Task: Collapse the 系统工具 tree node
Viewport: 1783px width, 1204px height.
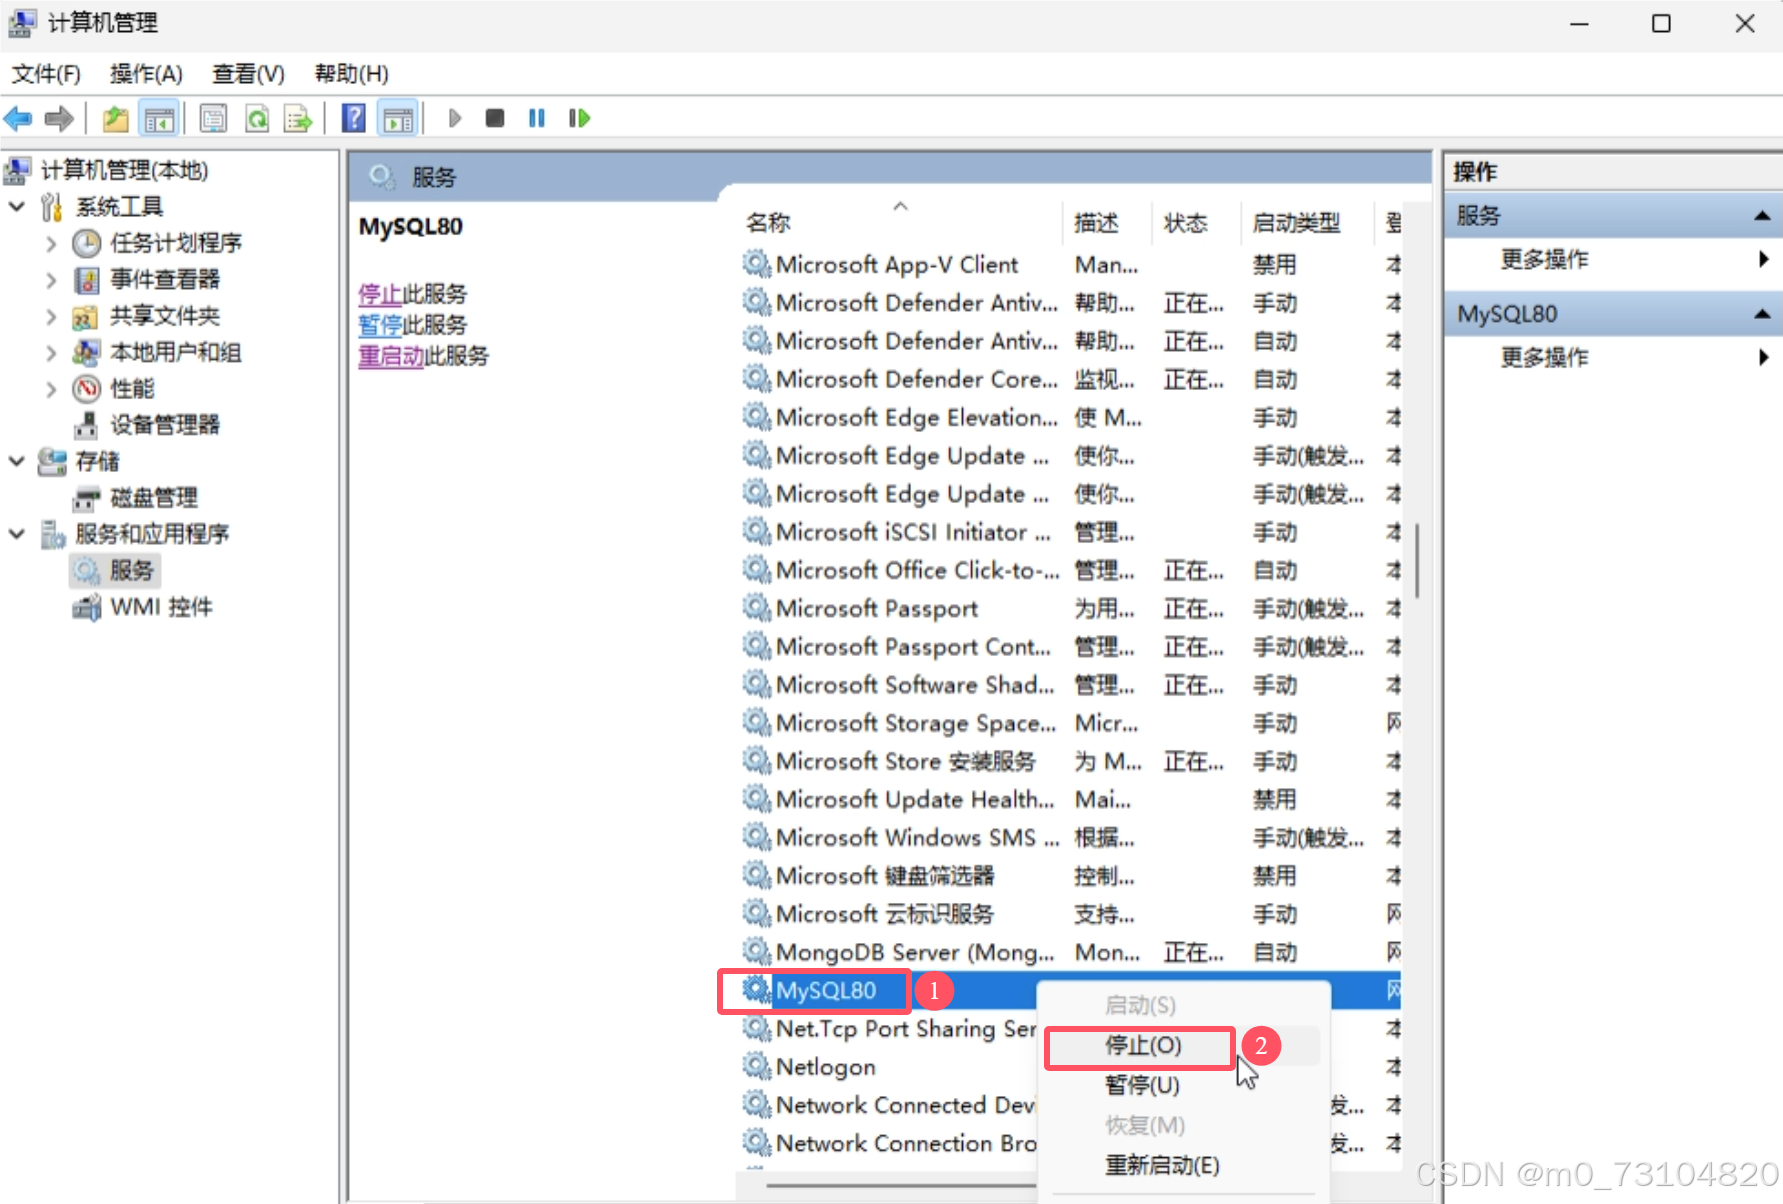Action: [x=17, y=207]
